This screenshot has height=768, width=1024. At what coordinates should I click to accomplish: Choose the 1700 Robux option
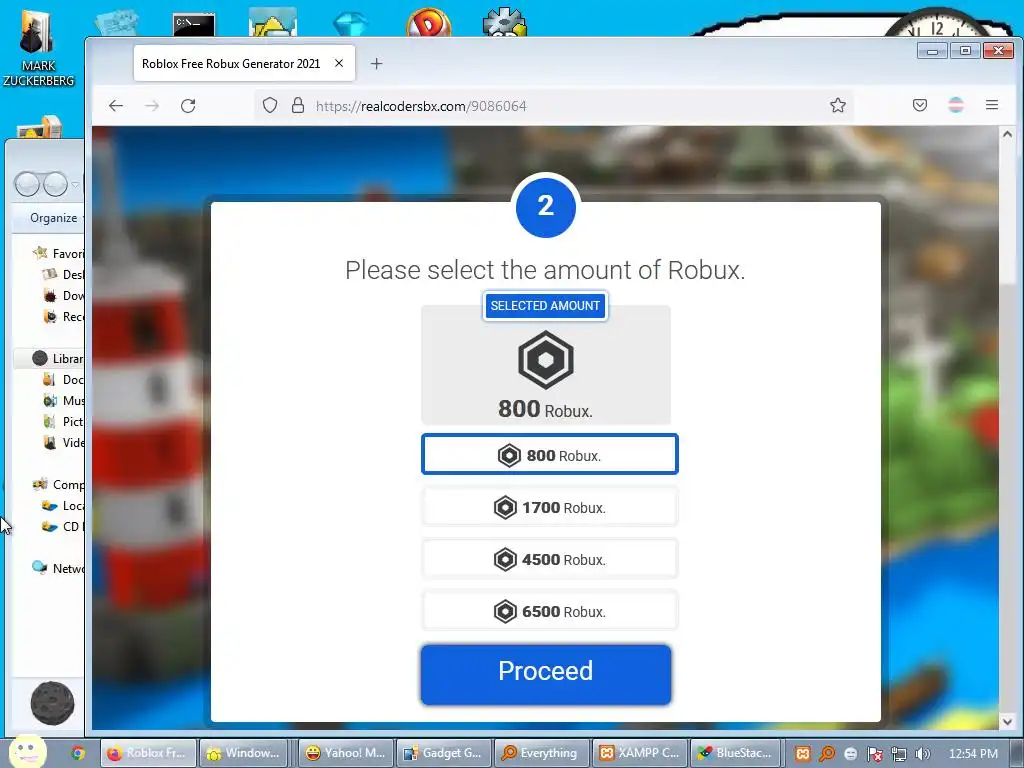550,507
